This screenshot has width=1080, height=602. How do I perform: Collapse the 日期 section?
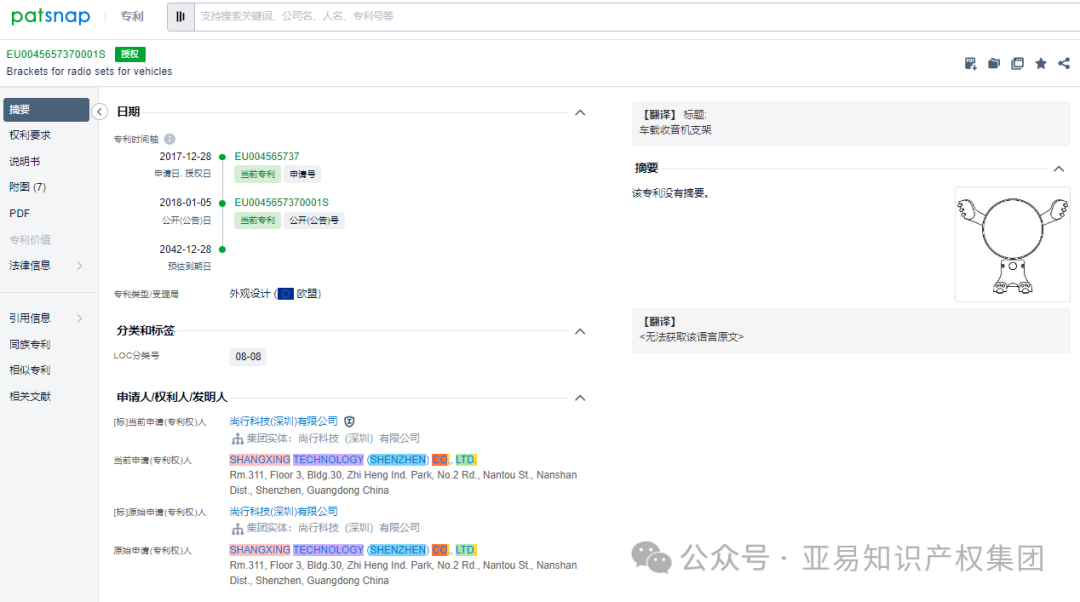(580, 112)
